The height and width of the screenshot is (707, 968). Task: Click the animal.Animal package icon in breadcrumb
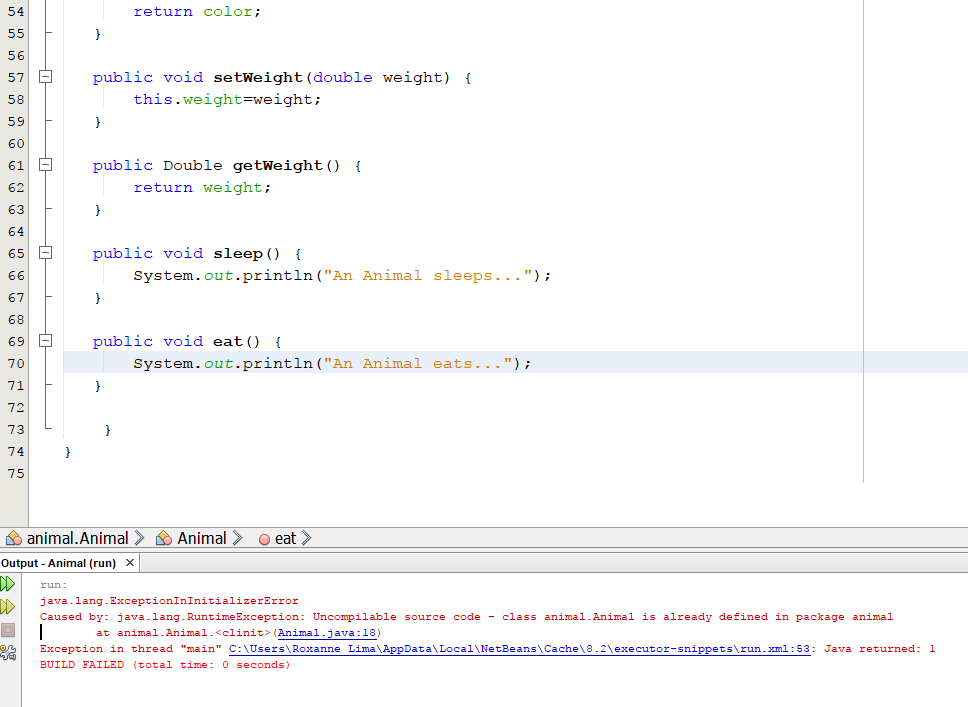[x=14, y=538]
